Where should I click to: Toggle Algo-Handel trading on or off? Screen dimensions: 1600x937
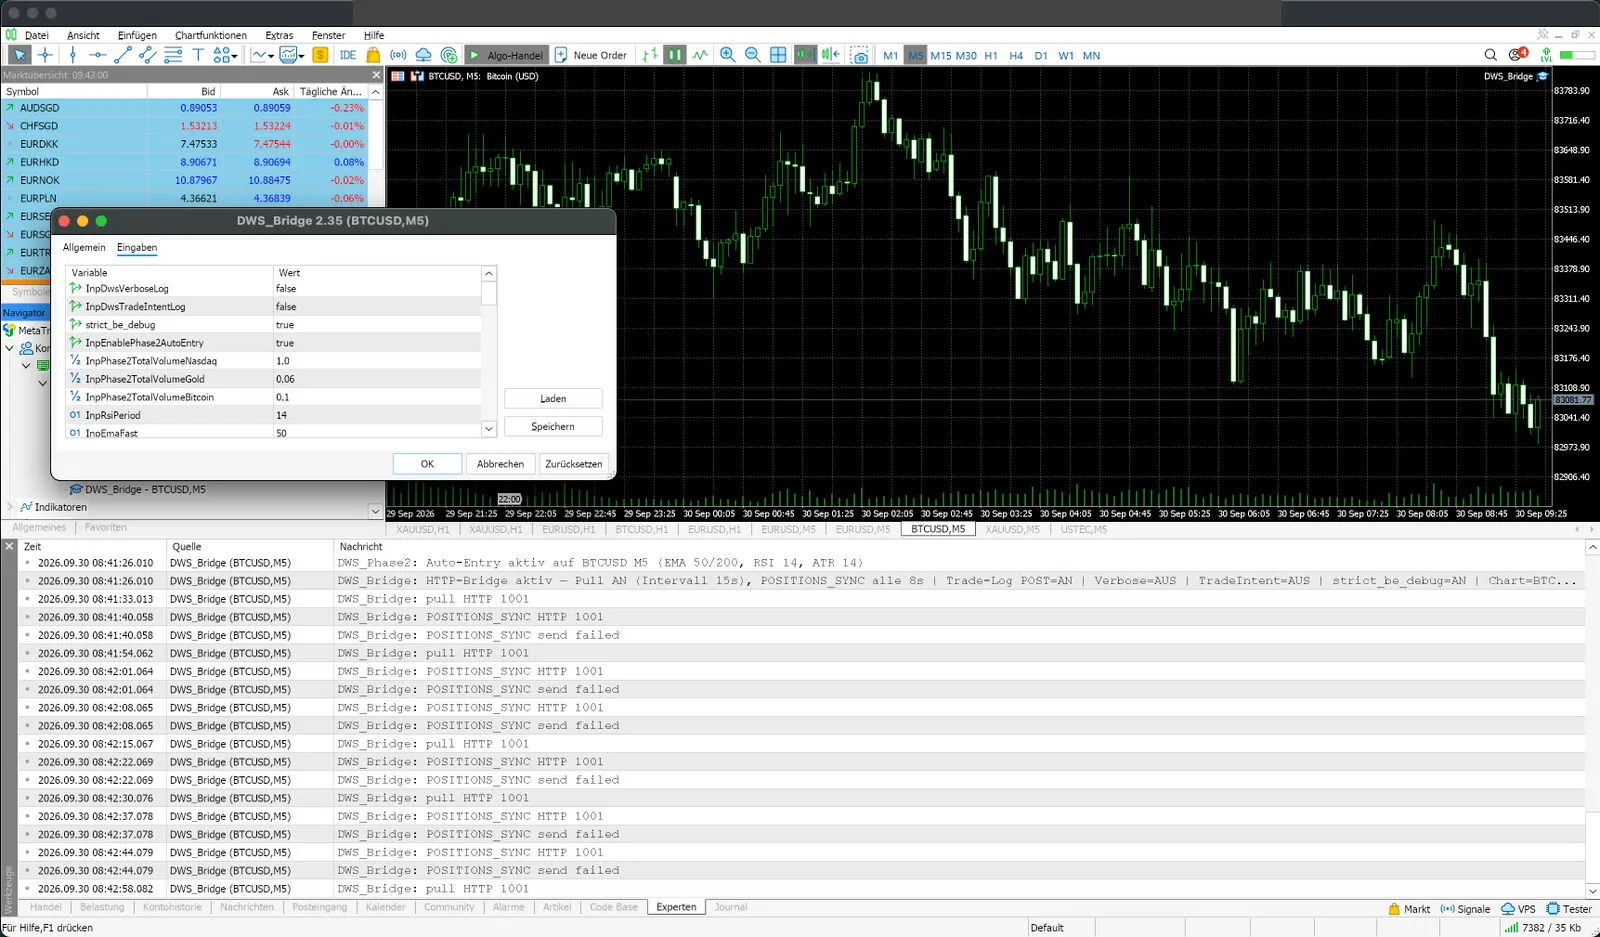point(505,55)
